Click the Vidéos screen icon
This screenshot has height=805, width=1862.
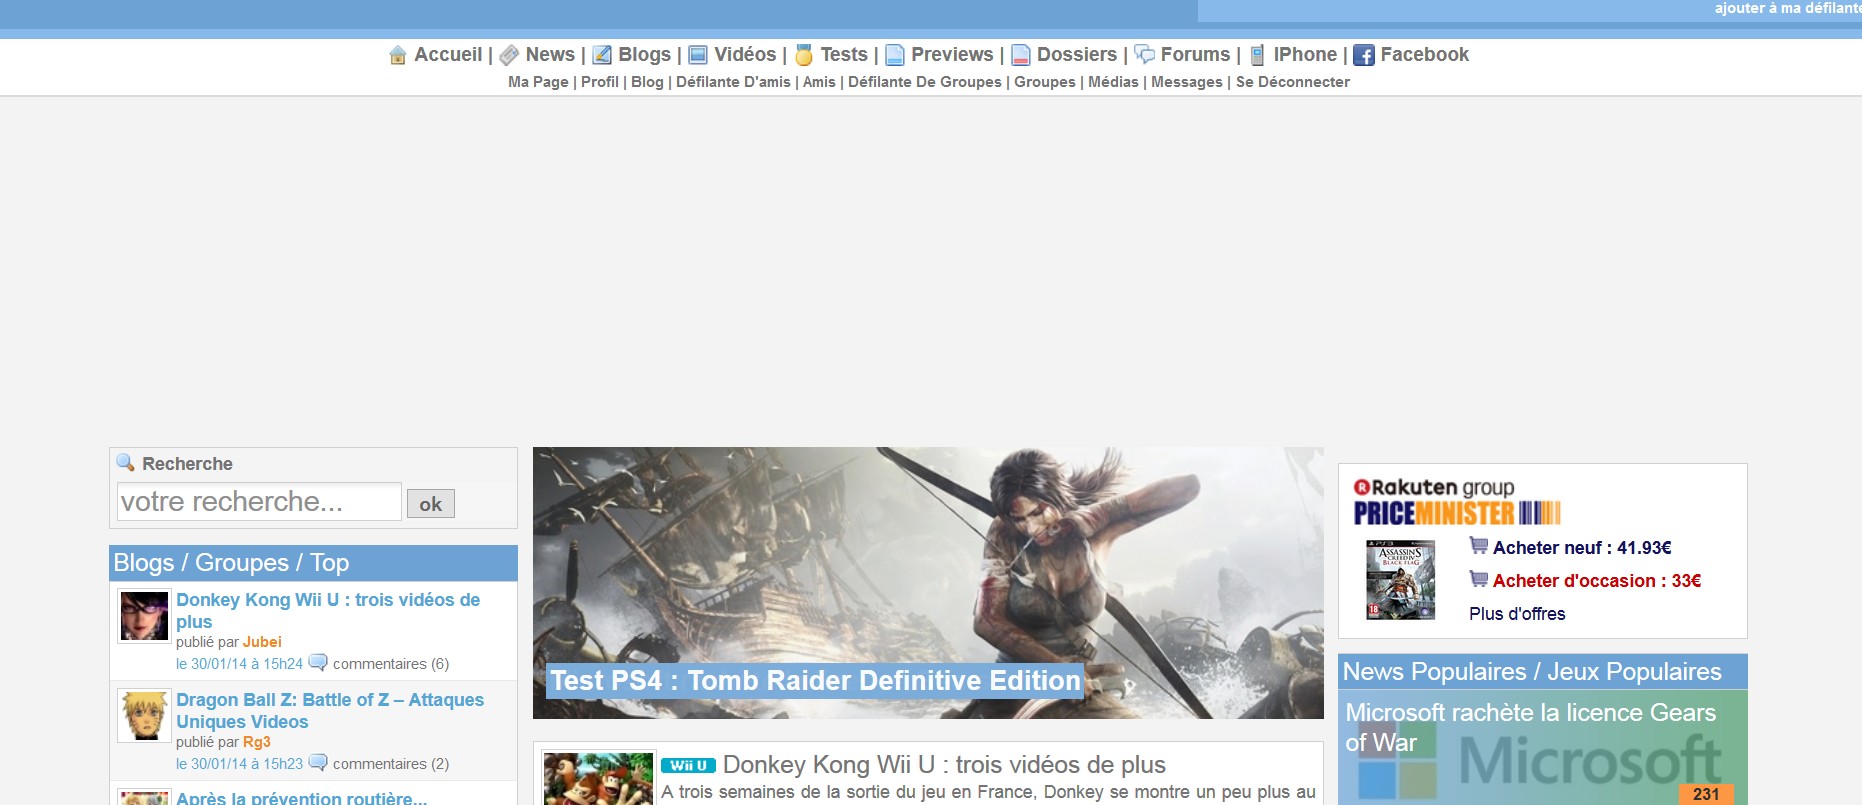[698, 55]
